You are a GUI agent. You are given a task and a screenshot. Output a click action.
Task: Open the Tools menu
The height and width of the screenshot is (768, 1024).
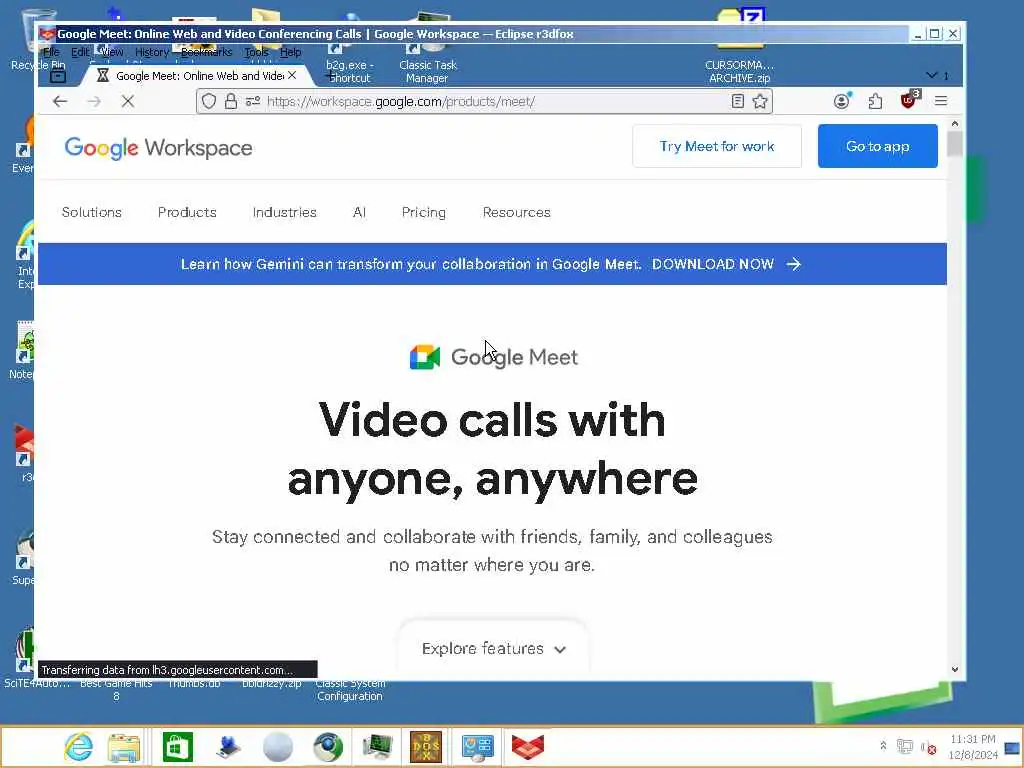point(256,52)
